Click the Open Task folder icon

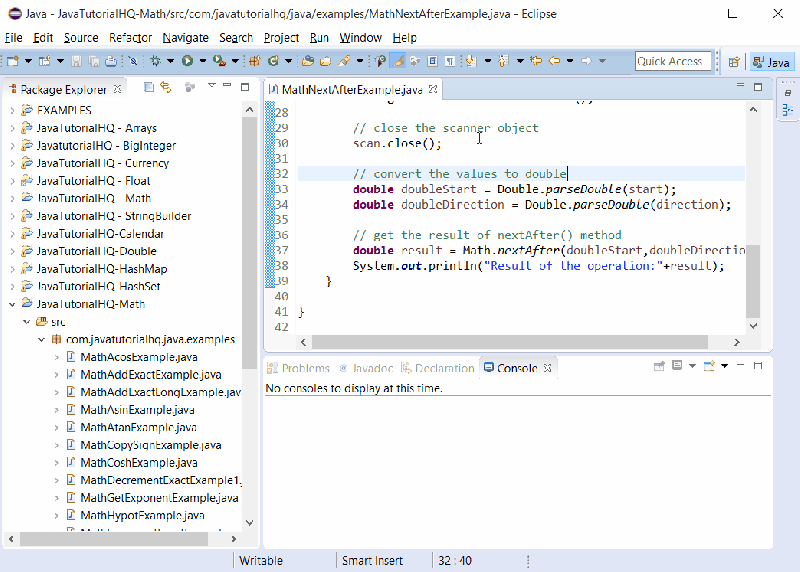coord(326,61)
